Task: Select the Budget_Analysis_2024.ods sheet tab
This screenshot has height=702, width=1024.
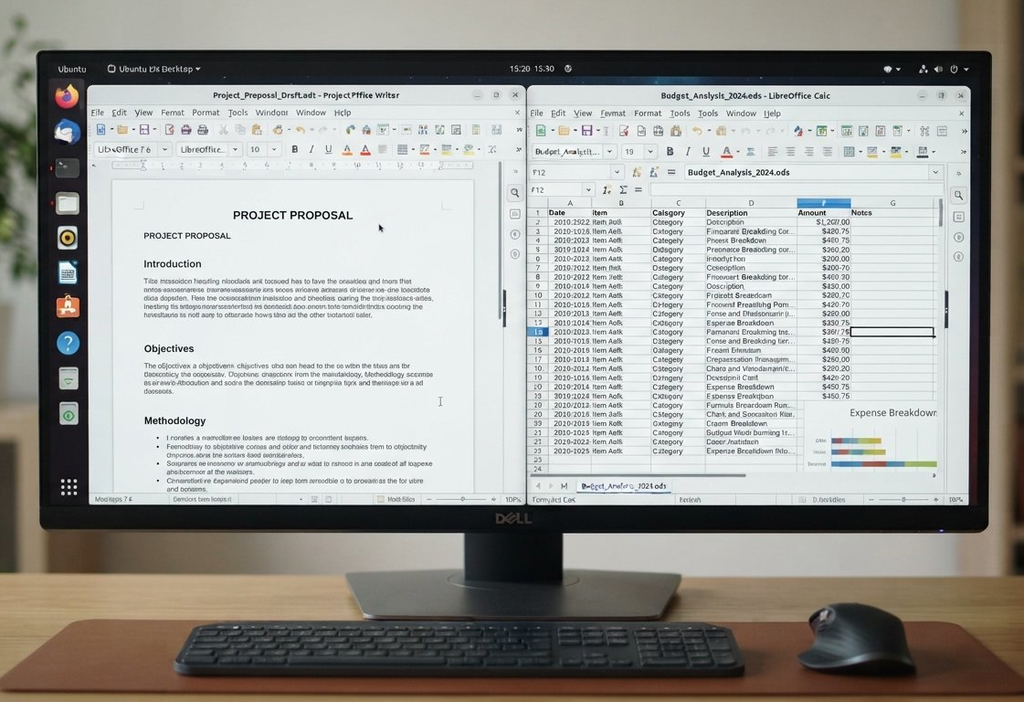Action: pyautogui.click(x=624, y=486)
